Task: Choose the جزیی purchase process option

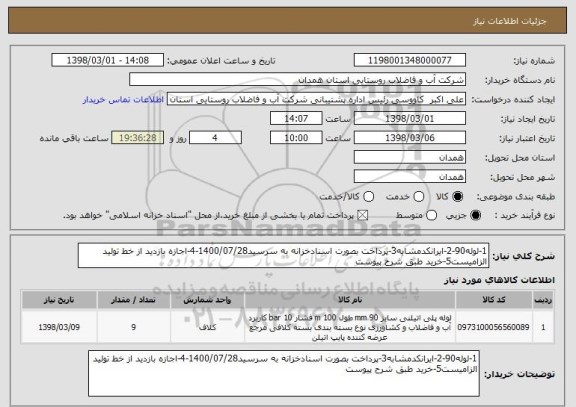Action: pos(475,216)
